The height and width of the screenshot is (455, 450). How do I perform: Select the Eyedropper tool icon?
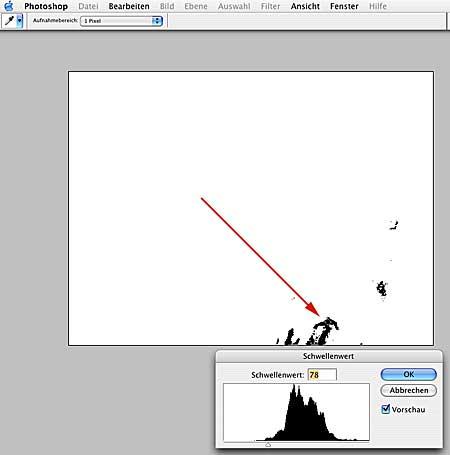click(x=9, y=21)
